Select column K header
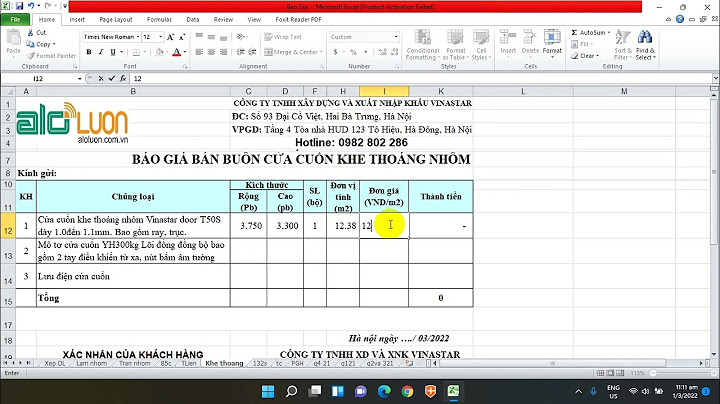The height and width of the screenshot is (404, 720). tap(441, 91)
